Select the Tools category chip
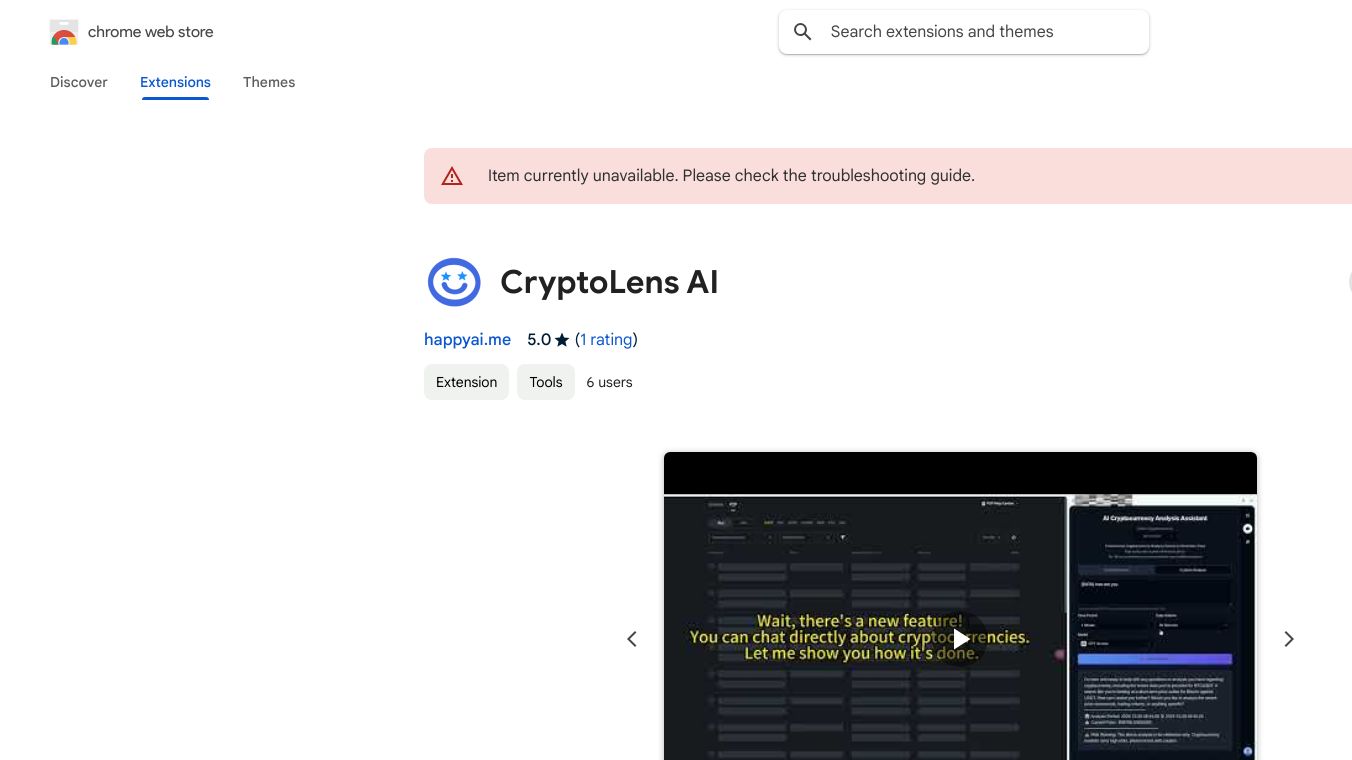 (x=546, y=382)
